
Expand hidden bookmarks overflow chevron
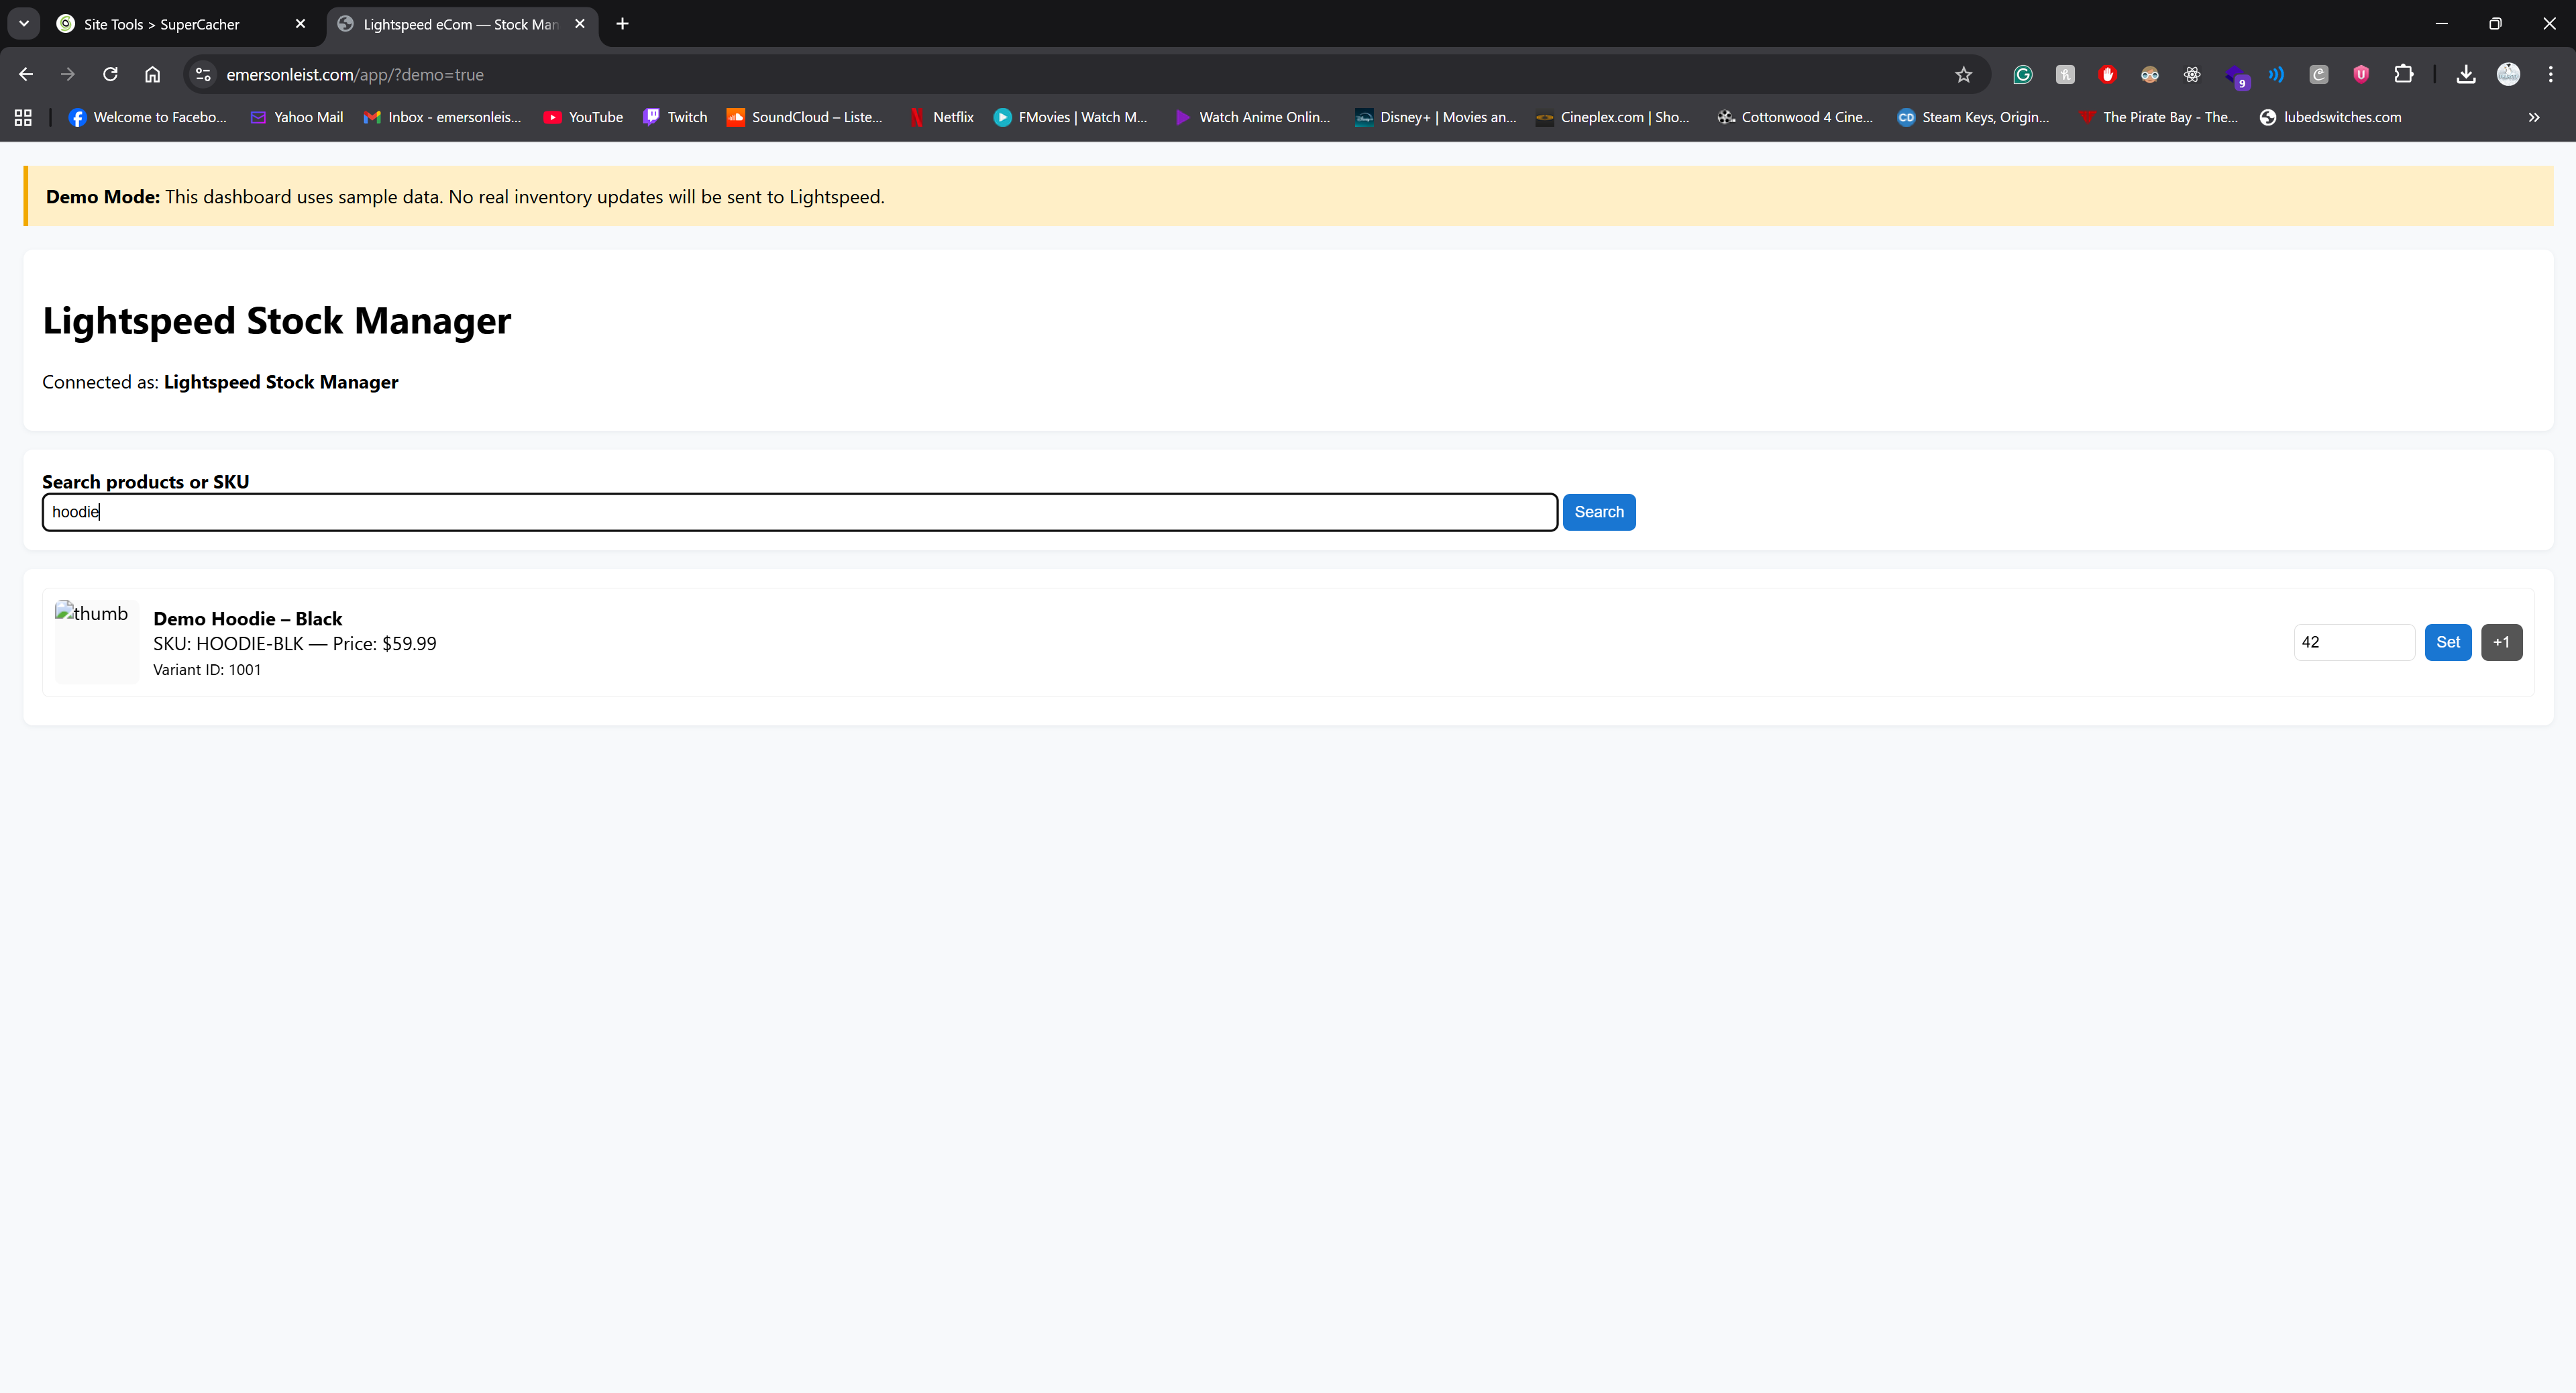tap(2533, 117)
